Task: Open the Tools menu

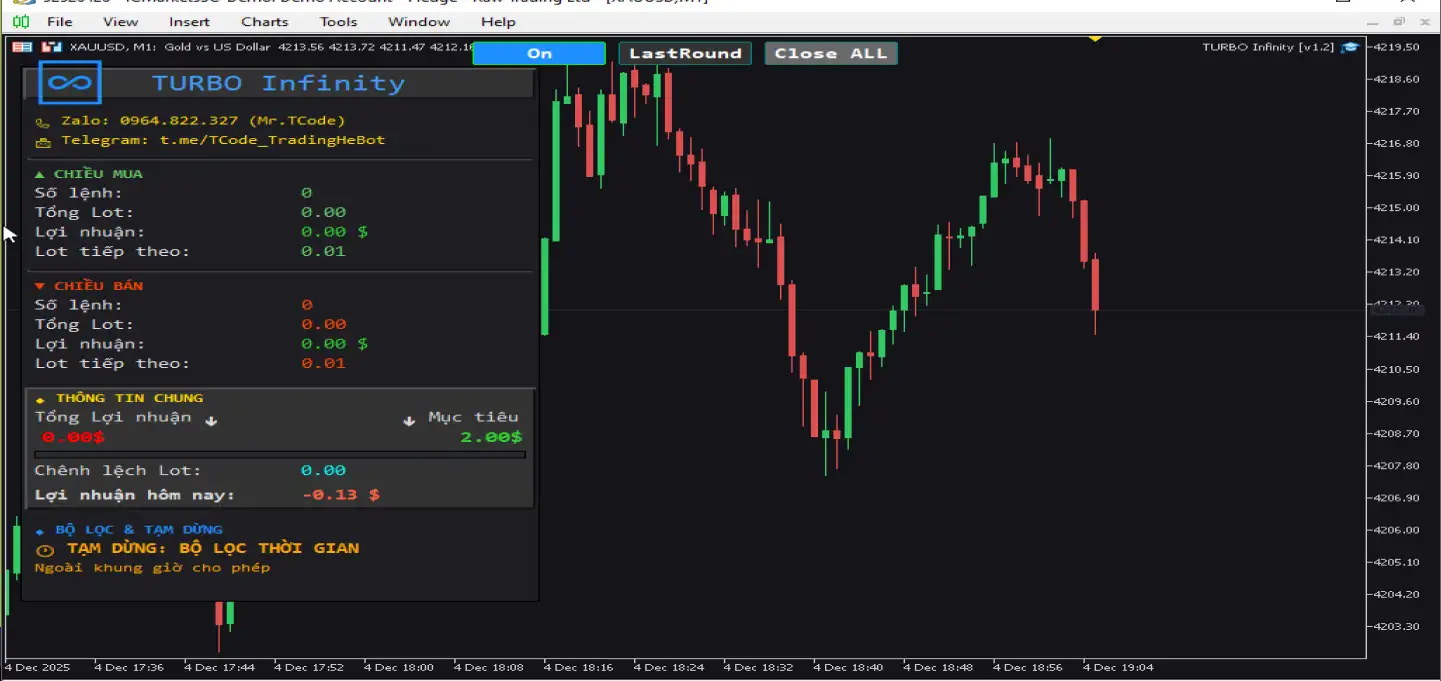Action: [x=338, y=21]
